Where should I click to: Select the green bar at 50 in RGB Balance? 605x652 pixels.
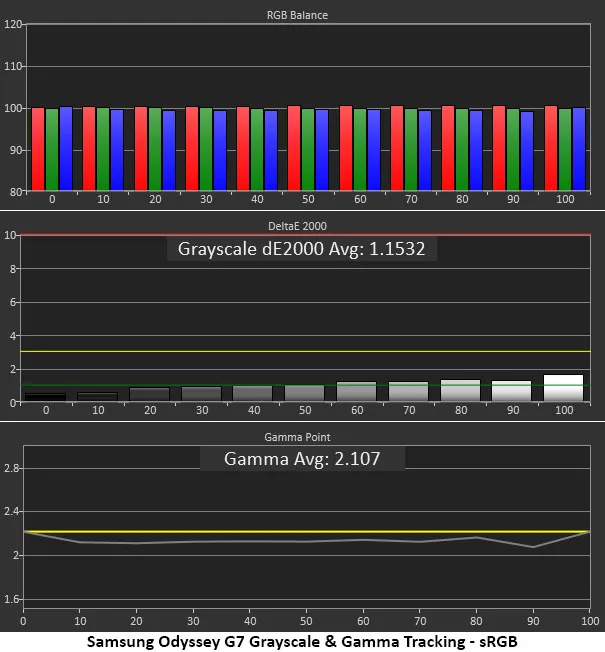pos(308,149)
